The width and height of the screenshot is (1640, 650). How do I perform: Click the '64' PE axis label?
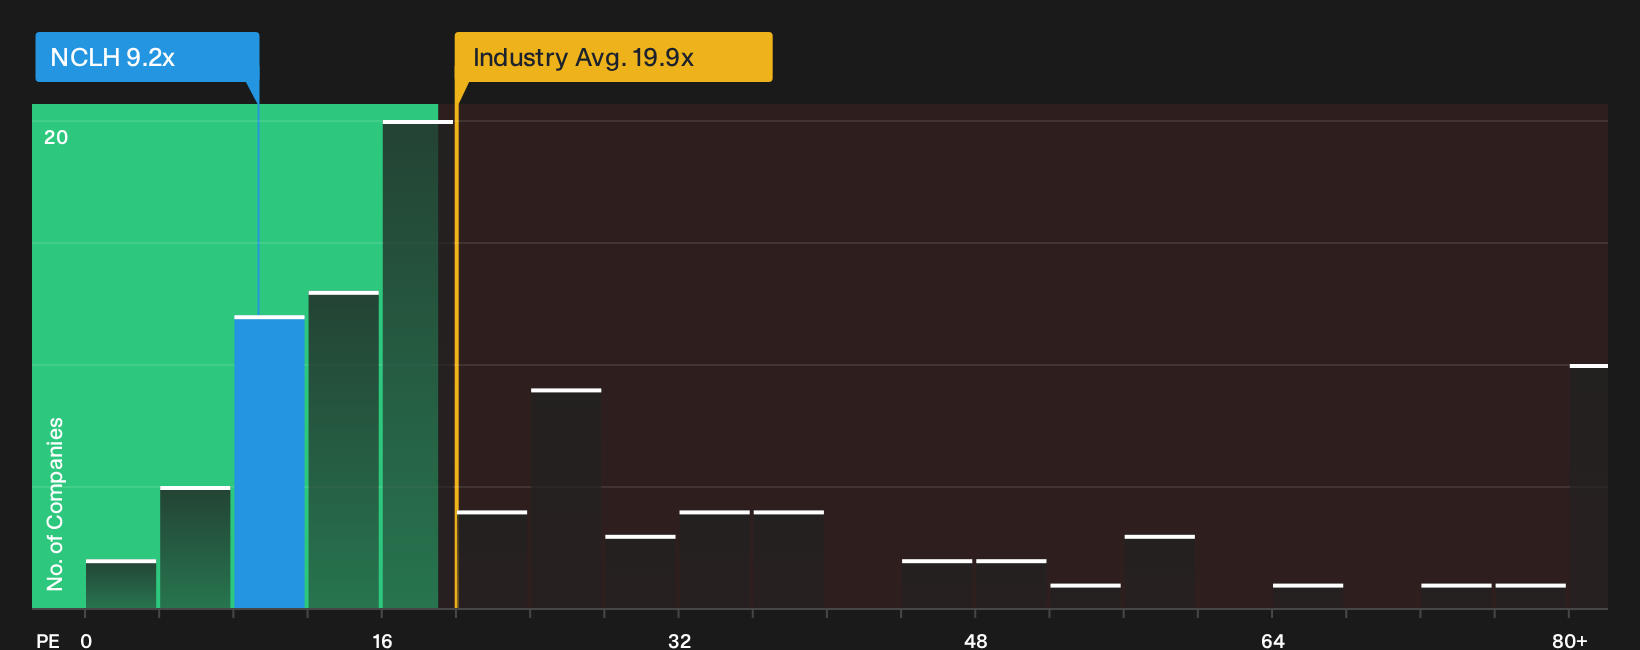point(1272,640)
